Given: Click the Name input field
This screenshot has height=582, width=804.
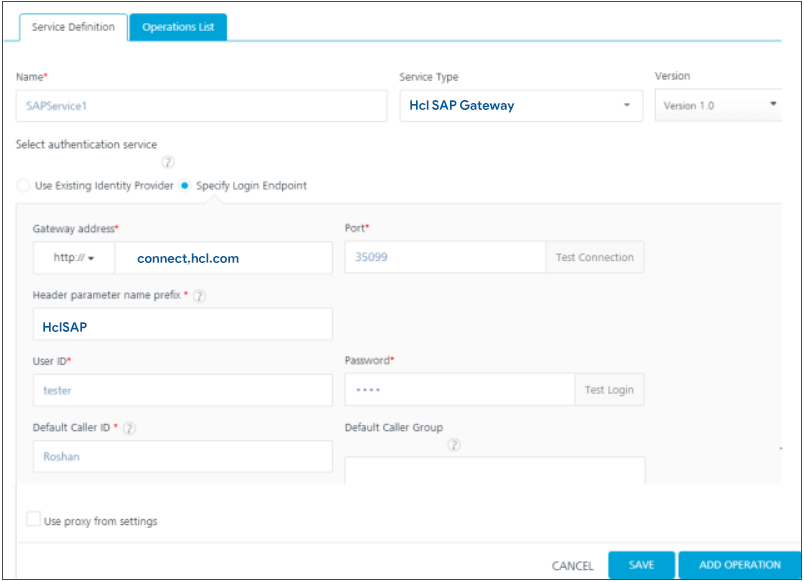Looking at the screenshot, I should pyautogui.click(x=201, y=105).
